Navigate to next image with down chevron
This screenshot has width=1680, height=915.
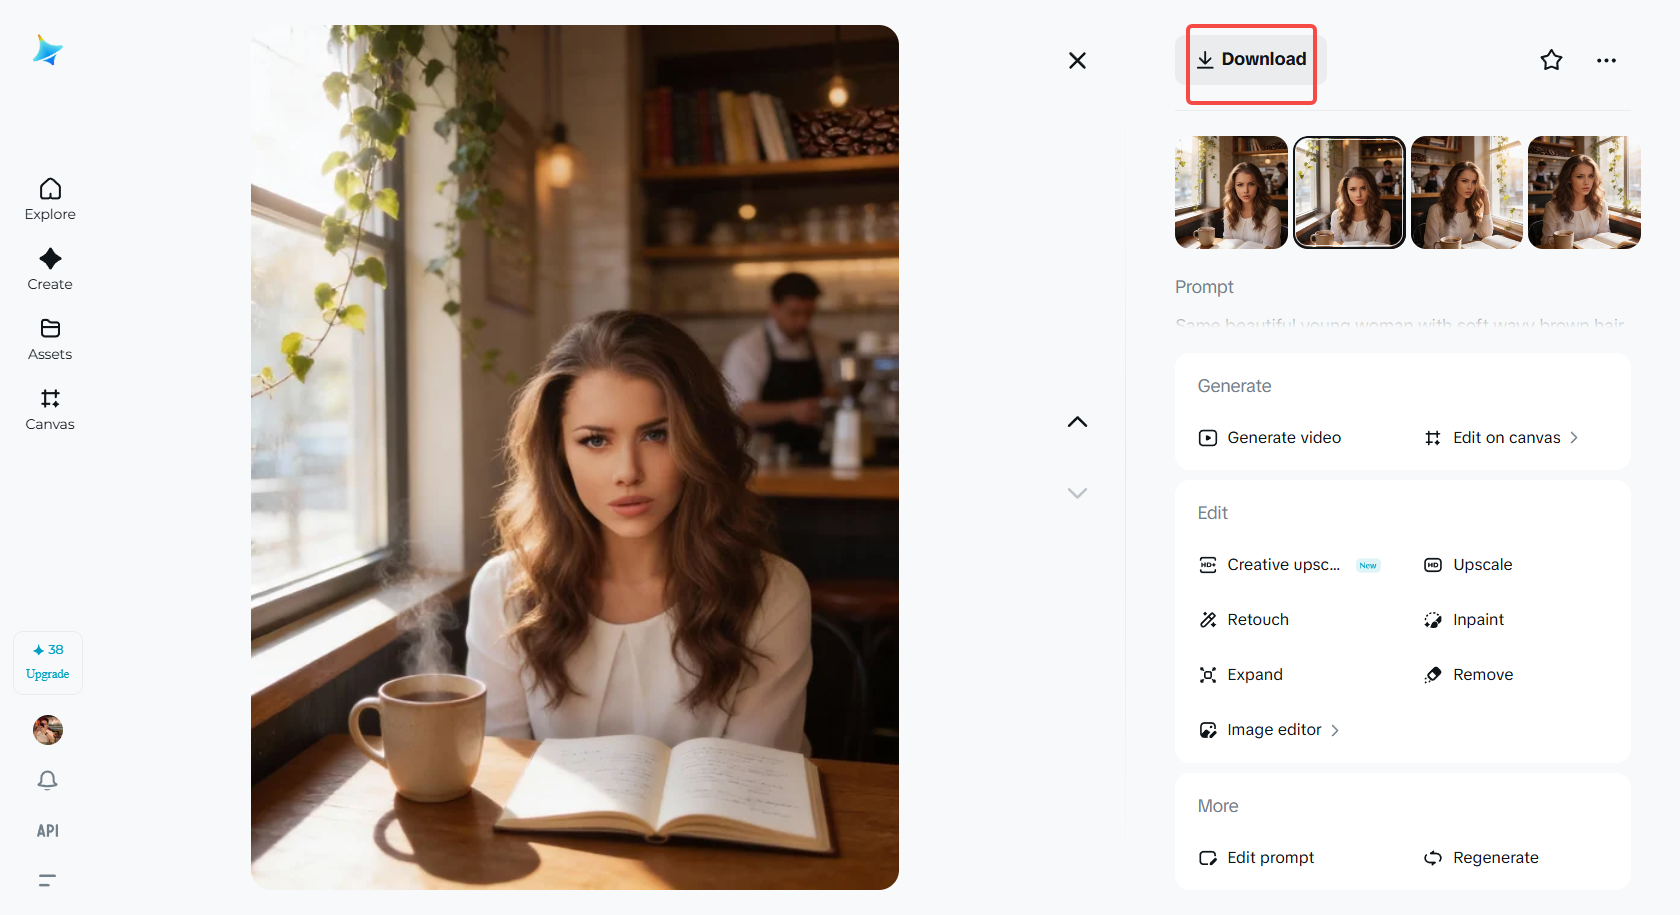(1077, 492)
